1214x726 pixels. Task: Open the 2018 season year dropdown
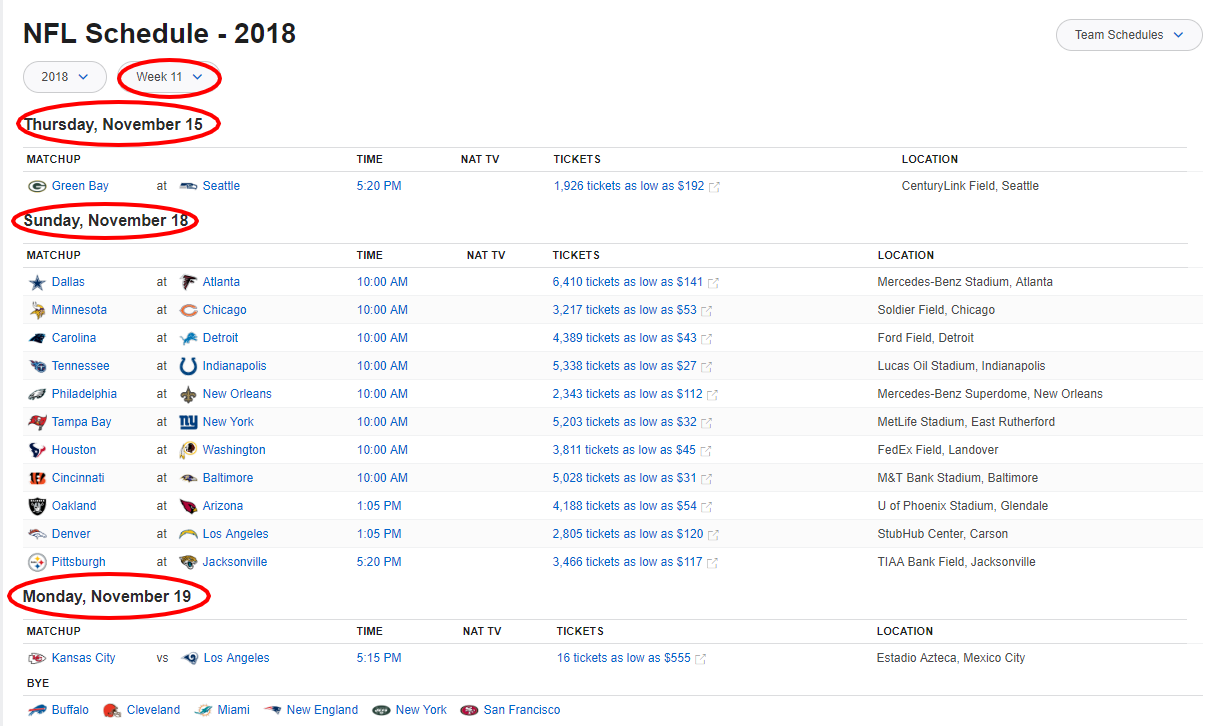click(x=65, y=77)
